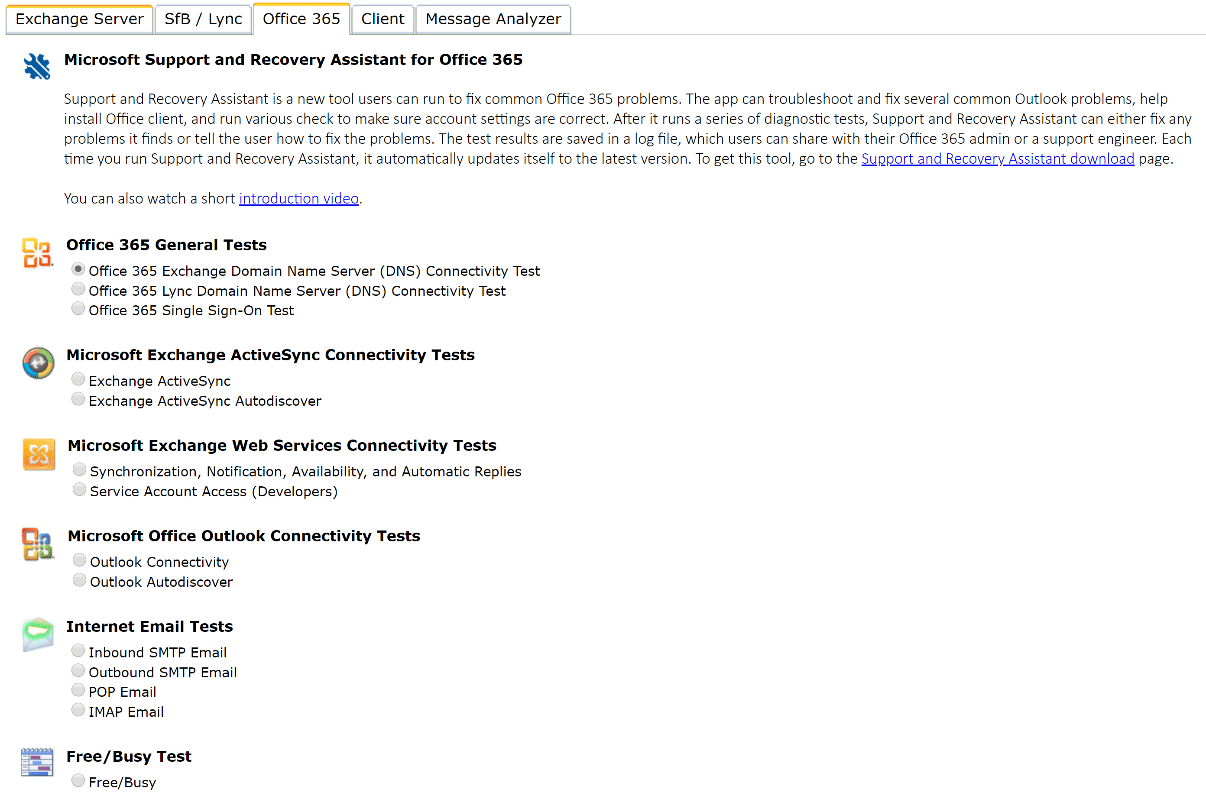The image size is (1206, 799).
Task: Open the Office 365 tab
Action: 301,18
